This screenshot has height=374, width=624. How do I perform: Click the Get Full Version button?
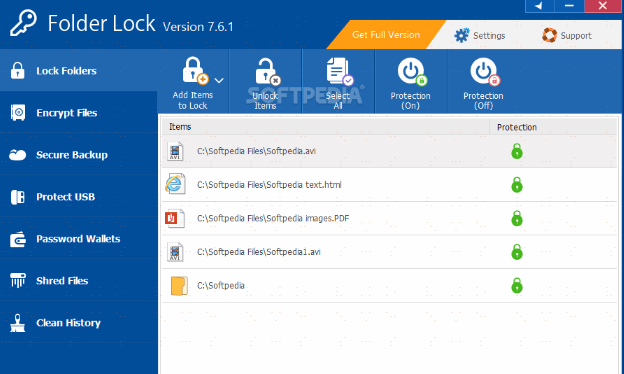pos(386,35)
